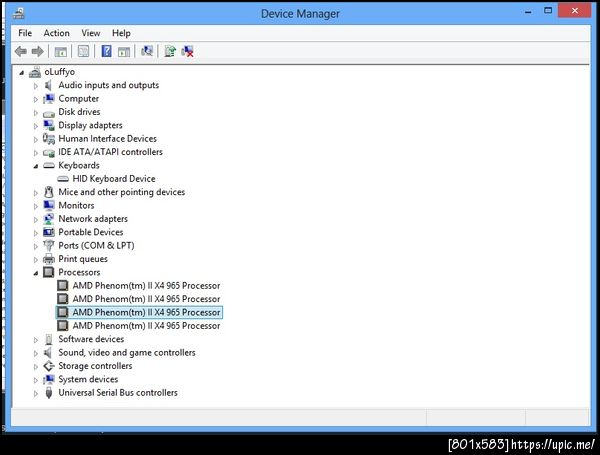This screenshot has width=600, height=455.
Task: Expand the Display adapters arrow
Action: [x=36, y=126]
